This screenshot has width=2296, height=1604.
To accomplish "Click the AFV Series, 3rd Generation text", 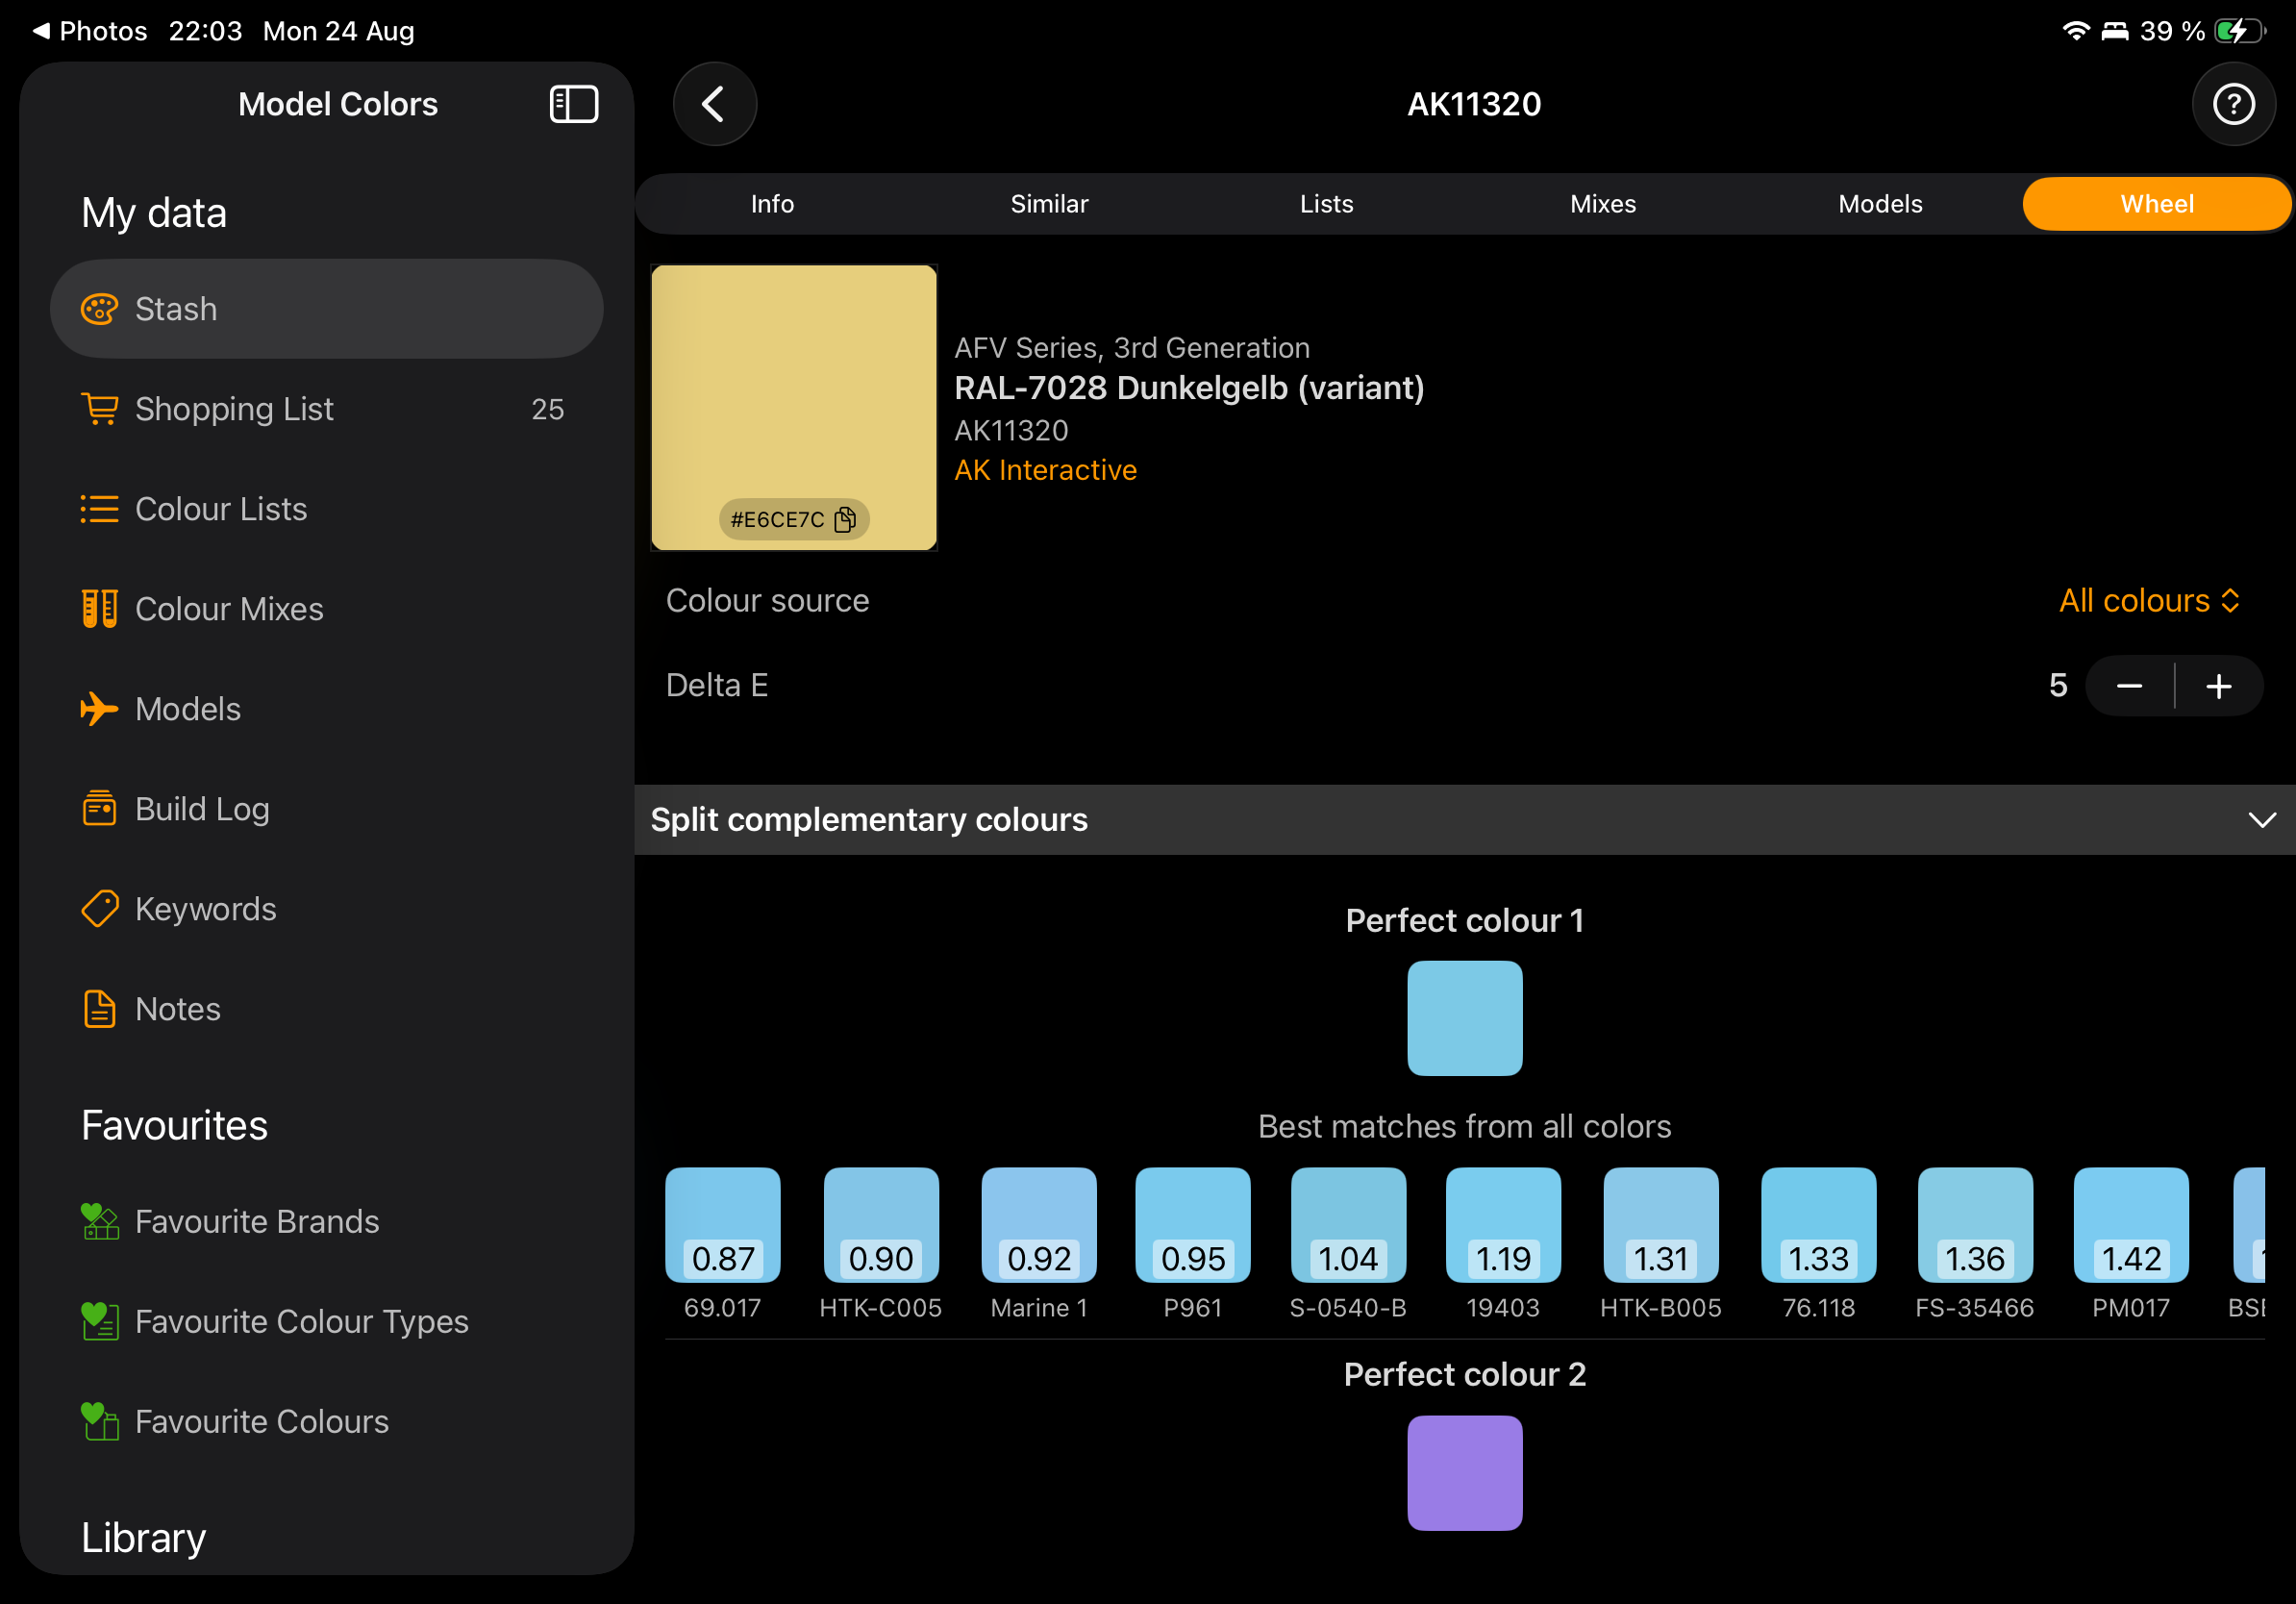I will 1132,348.
